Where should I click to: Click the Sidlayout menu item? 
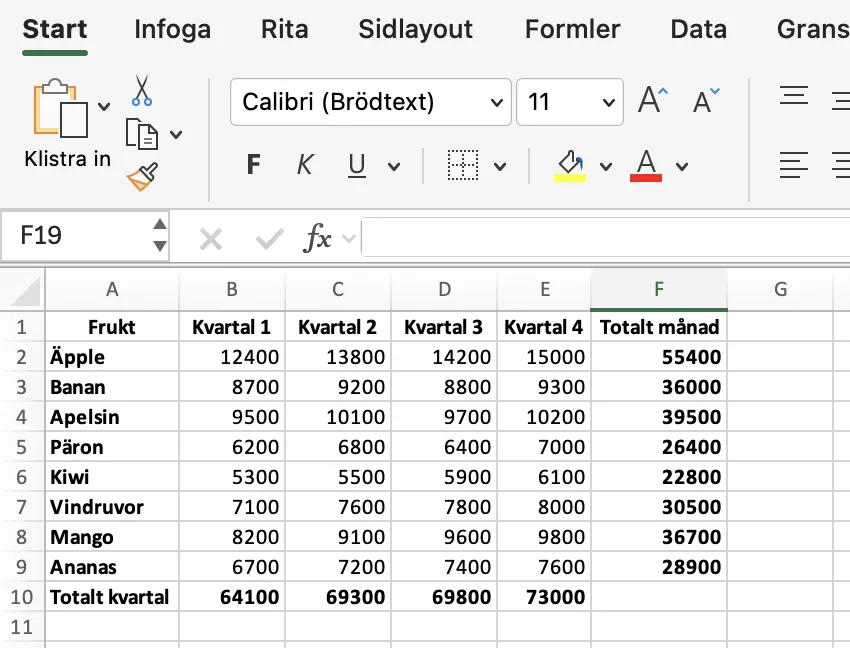pyautogui.click(x=415, y=29)
